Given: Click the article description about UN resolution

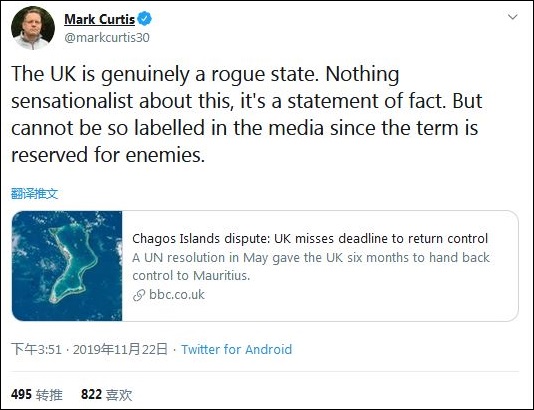Looking at the screenshot, I should (x=311, y=266).
